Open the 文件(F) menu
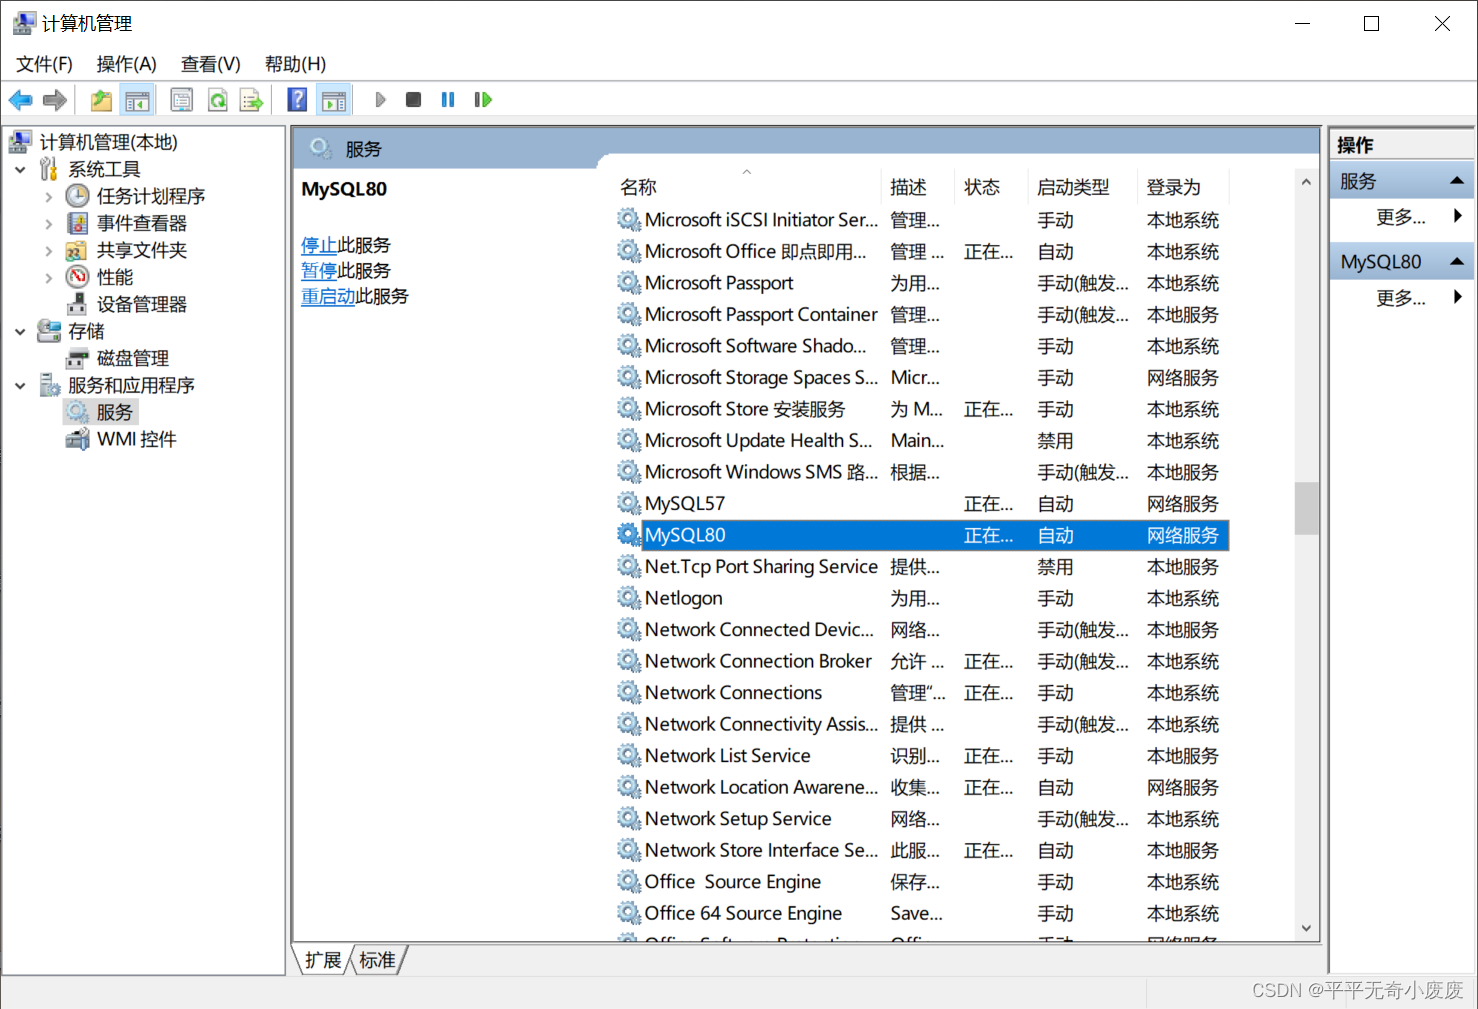This screenshot has height=1009, width=1478. (44, 64)
